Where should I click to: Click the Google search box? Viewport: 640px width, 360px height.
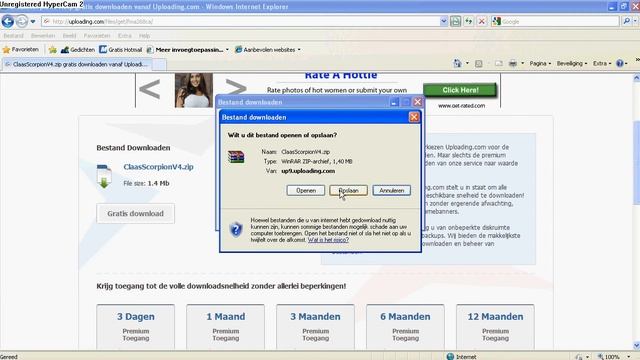click(x=555, y=21)
